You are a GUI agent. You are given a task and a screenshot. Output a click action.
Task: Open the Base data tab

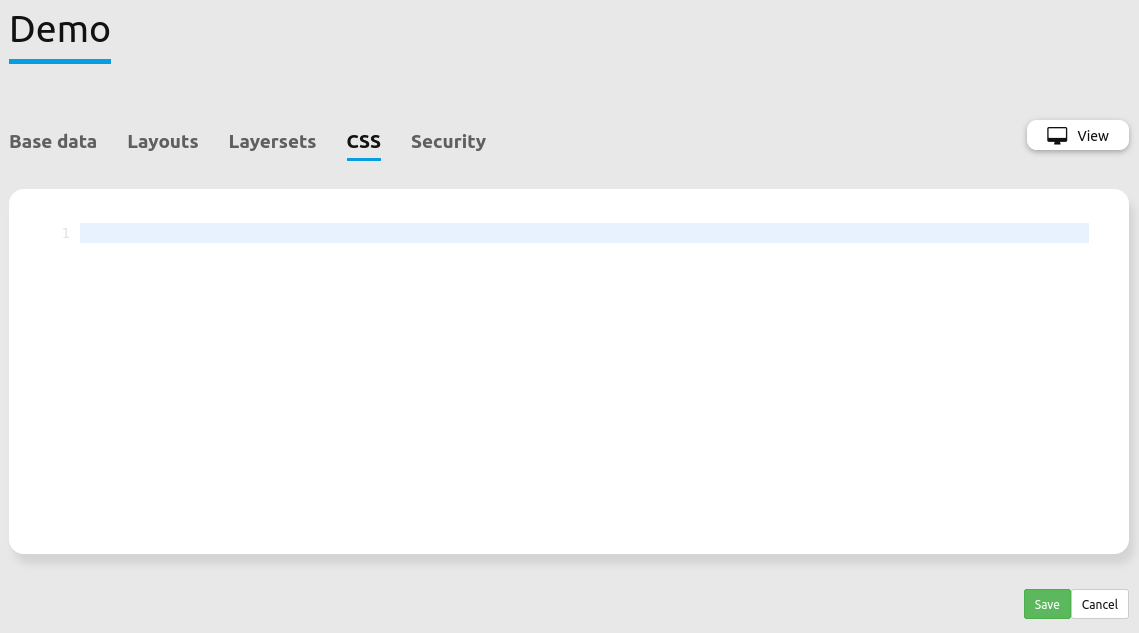pos(53,142)
